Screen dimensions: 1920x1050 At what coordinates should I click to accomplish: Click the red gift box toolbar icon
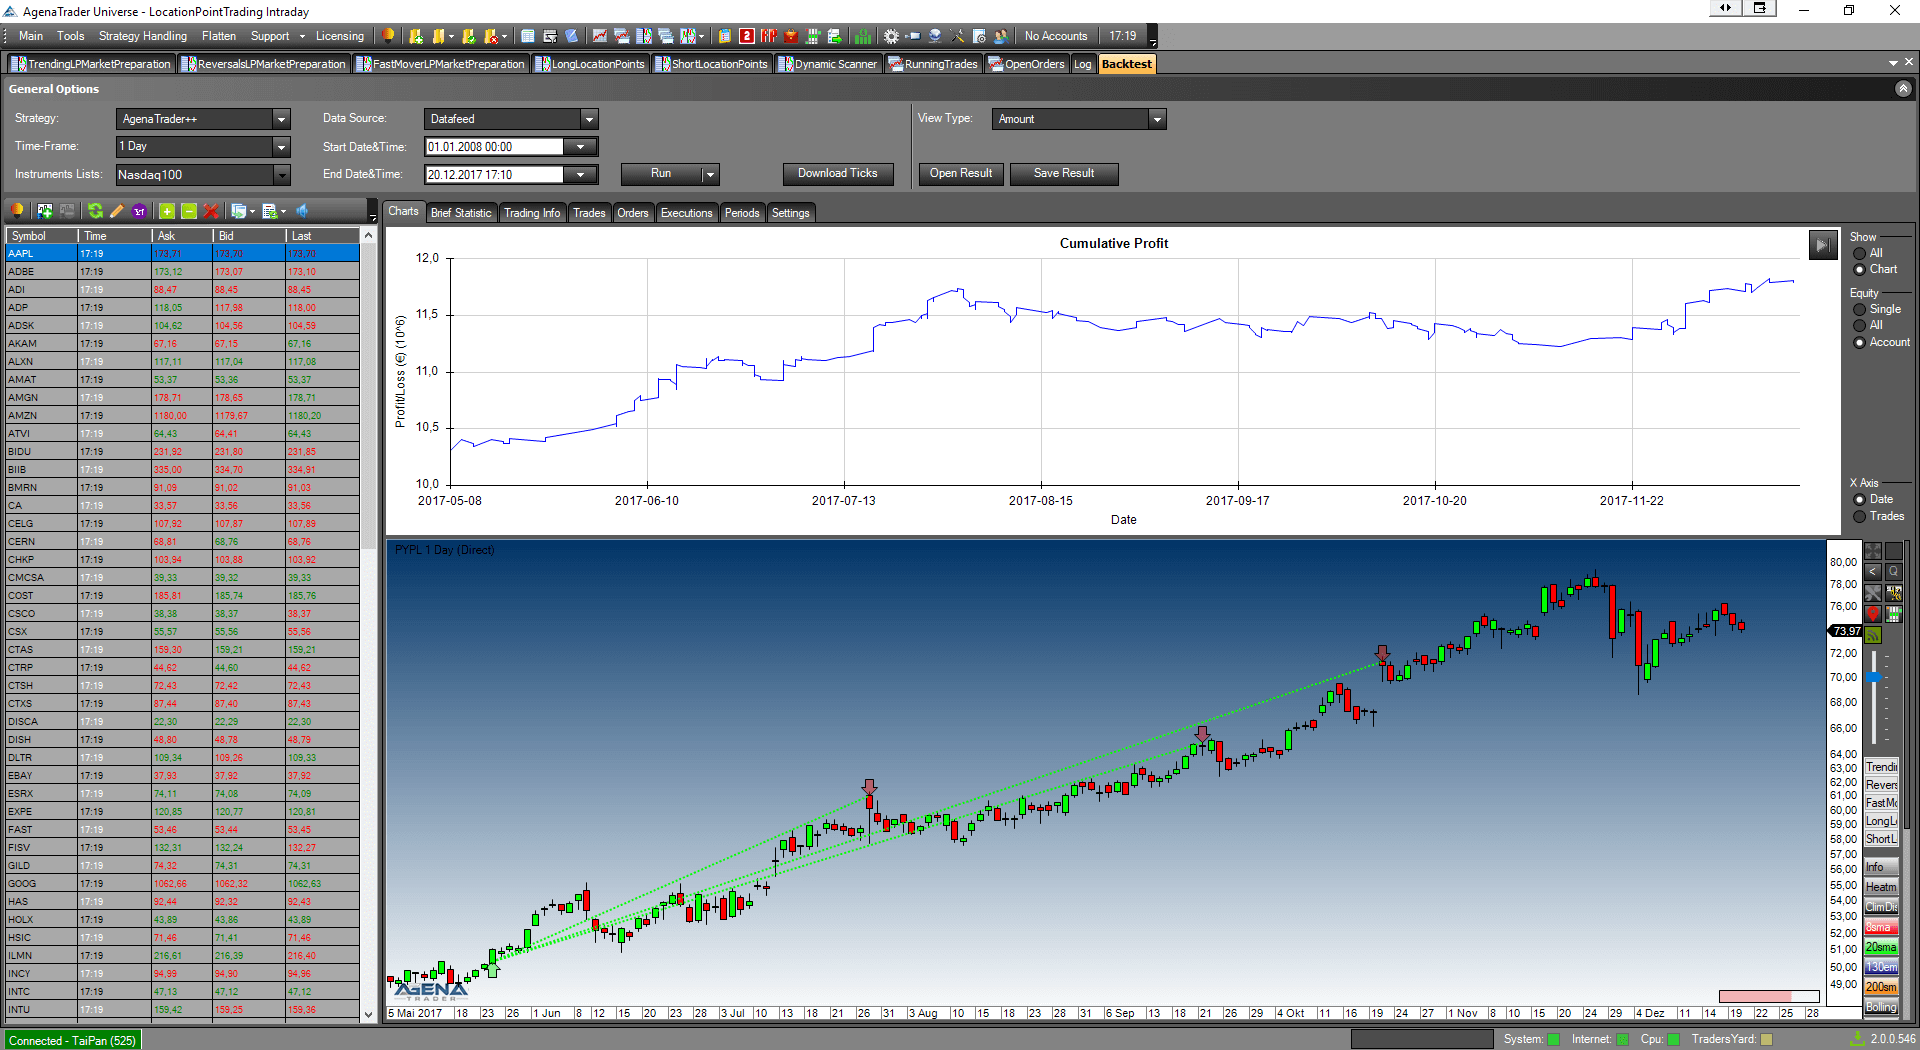(x=791, y=36)
